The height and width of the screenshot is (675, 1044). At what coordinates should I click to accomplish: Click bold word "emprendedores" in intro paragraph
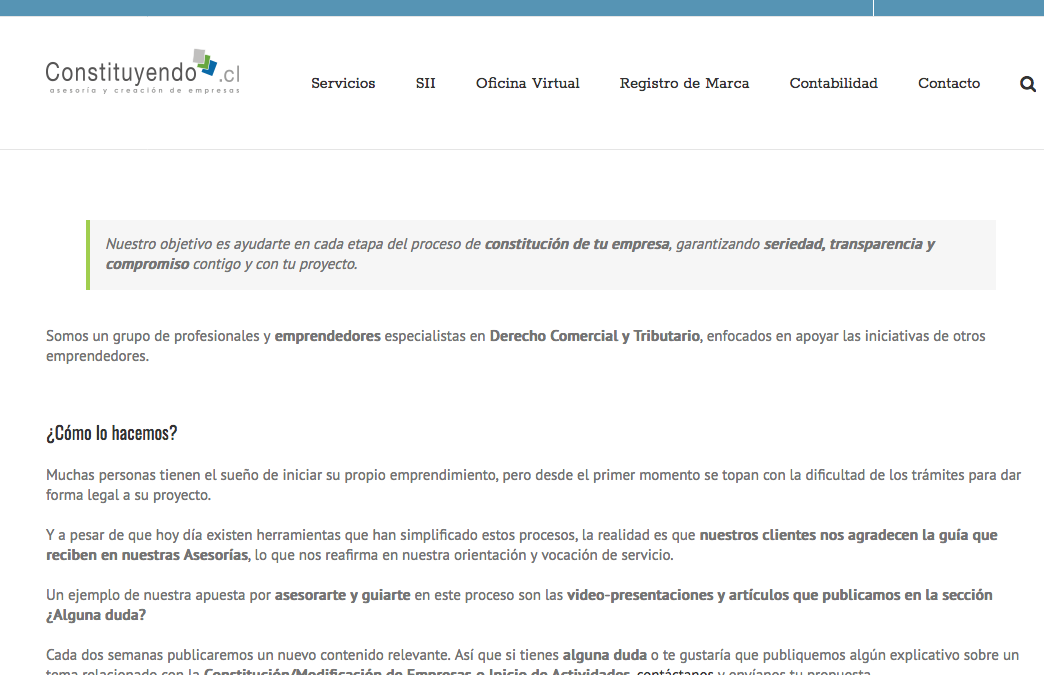pos(328,336)
